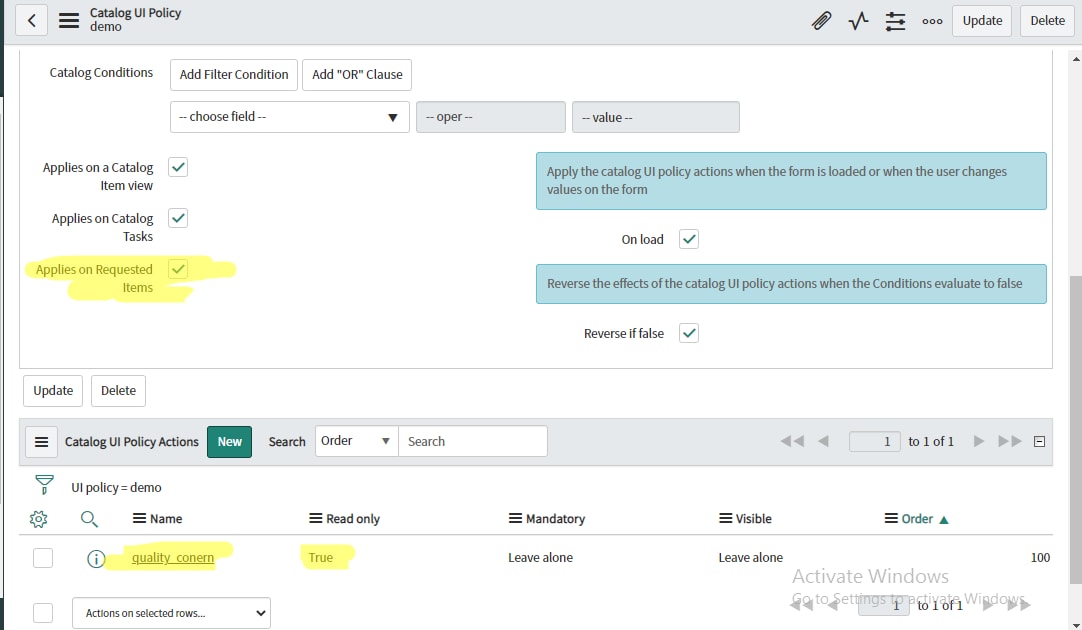This screenshot has height=630, width=1082.
Task: Click the back arrow at top left
Action: click(x=31, y=20)
